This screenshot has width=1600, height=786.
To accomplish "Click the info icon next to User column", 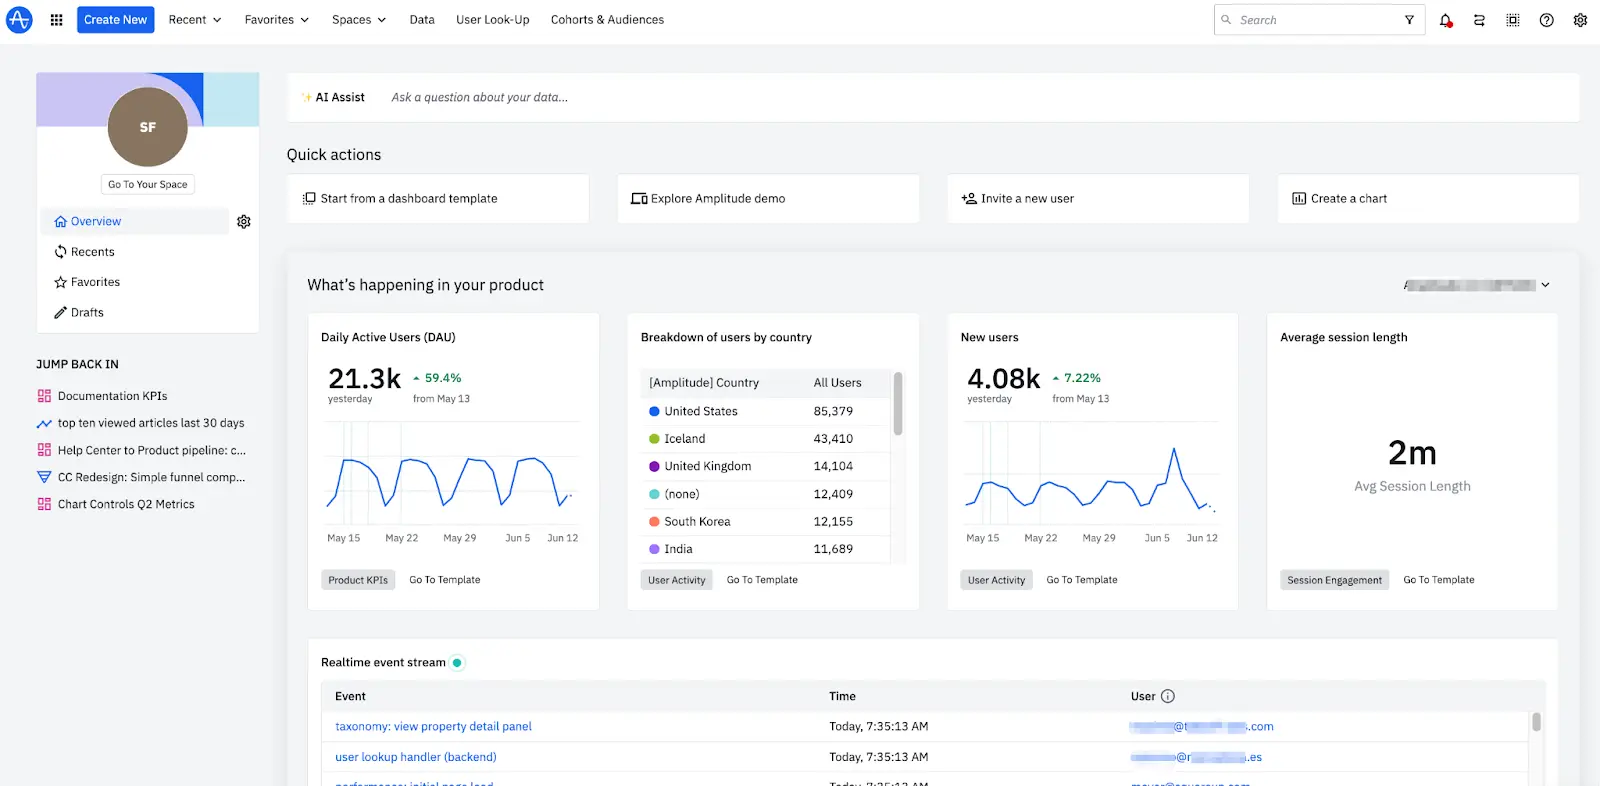I will pyautogui.click(x=1167, y=696).
